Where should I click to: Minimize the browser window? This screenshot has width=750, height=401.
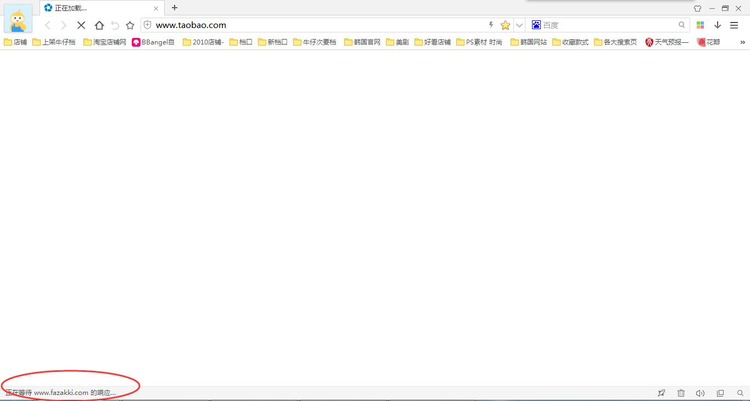click(712, 8)
